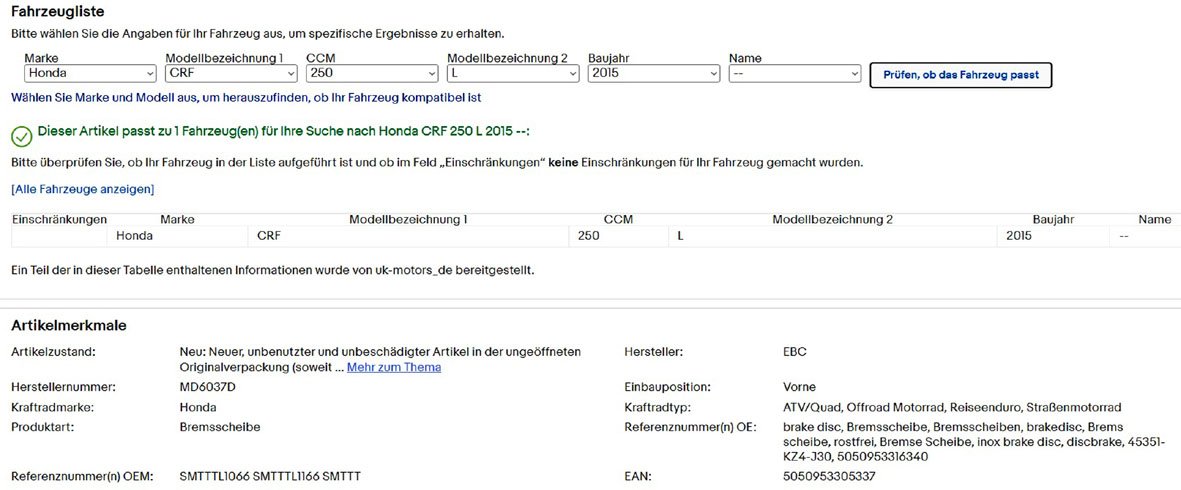Click the EAN number 5050953305337

829,476
